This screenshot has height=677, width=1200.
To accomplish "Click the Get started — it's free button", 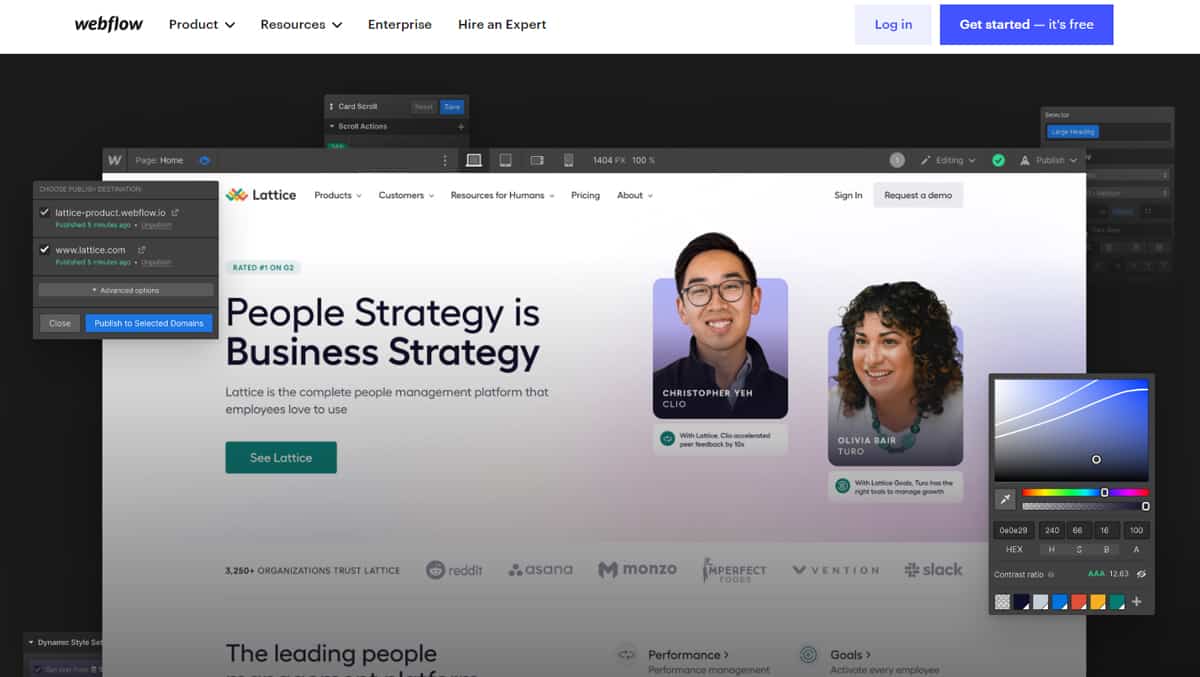I will click(1026, 25).
